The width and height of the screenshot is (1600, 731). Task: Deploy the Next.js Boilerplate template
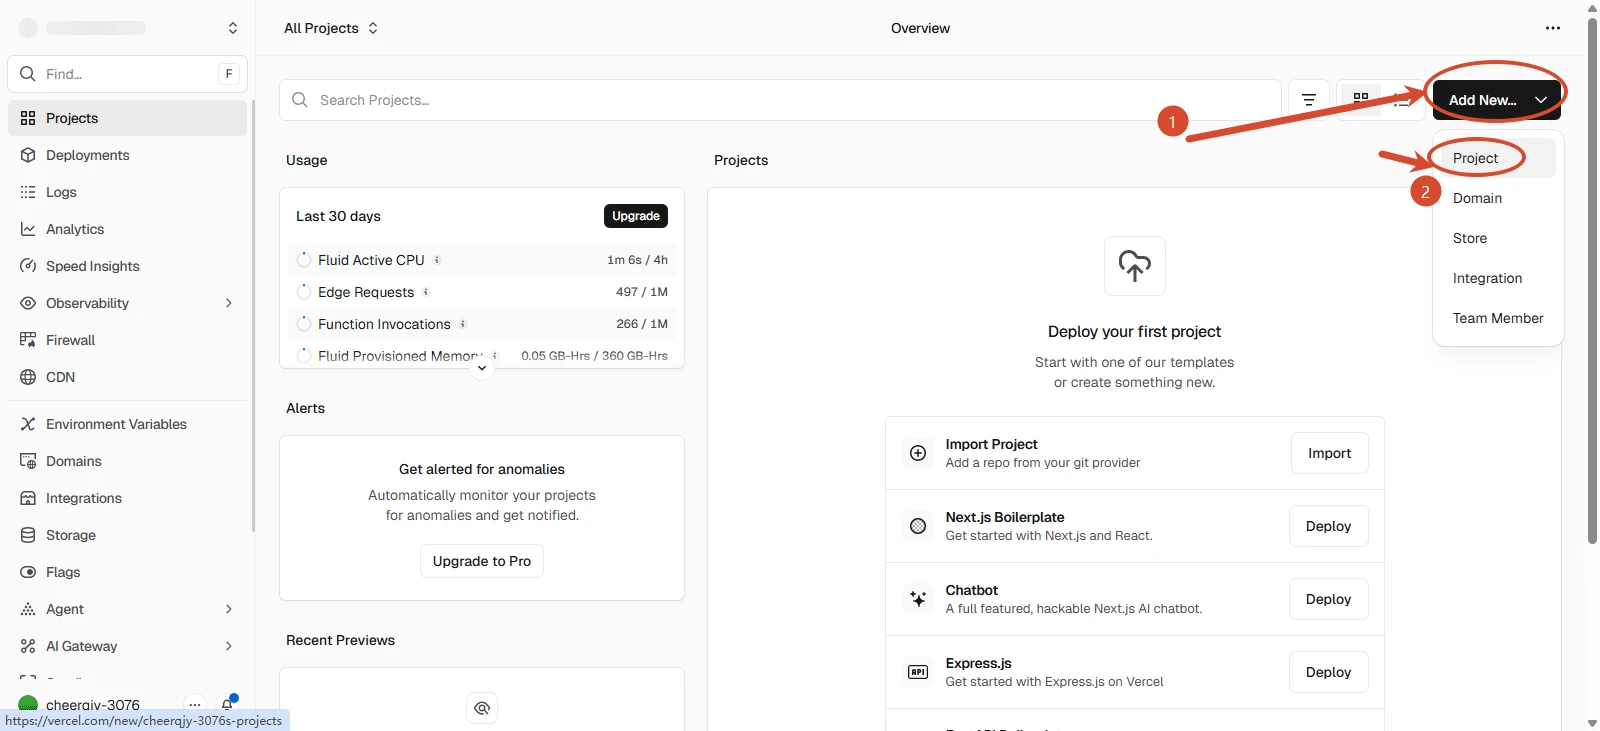[x=1329, y=526]
